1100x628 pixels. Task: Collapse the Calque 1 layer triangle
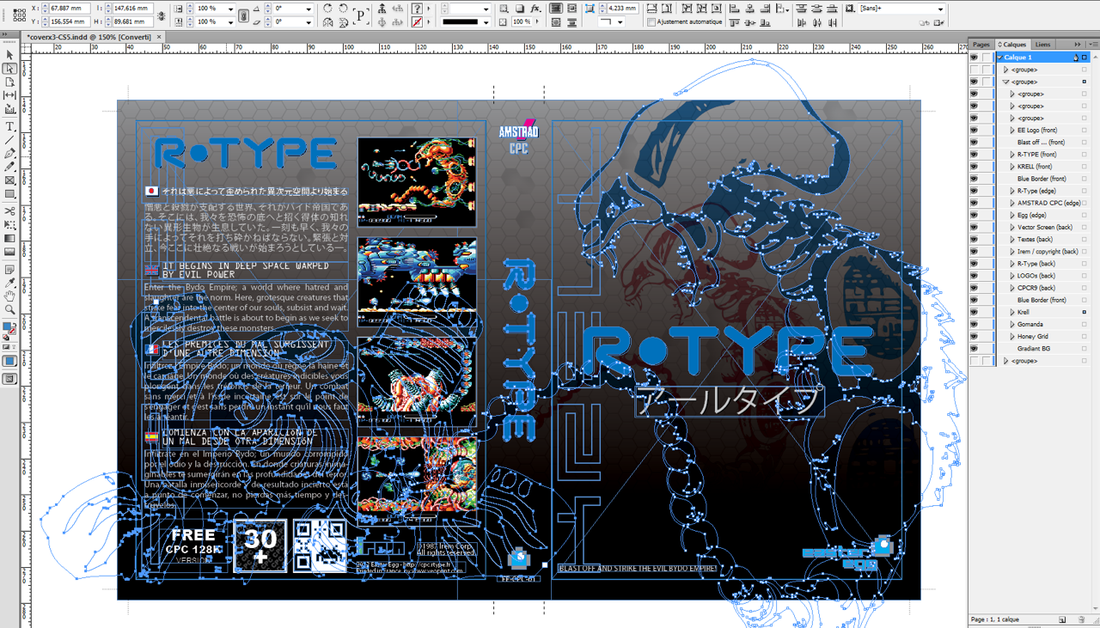click(x=1000, y=58)
